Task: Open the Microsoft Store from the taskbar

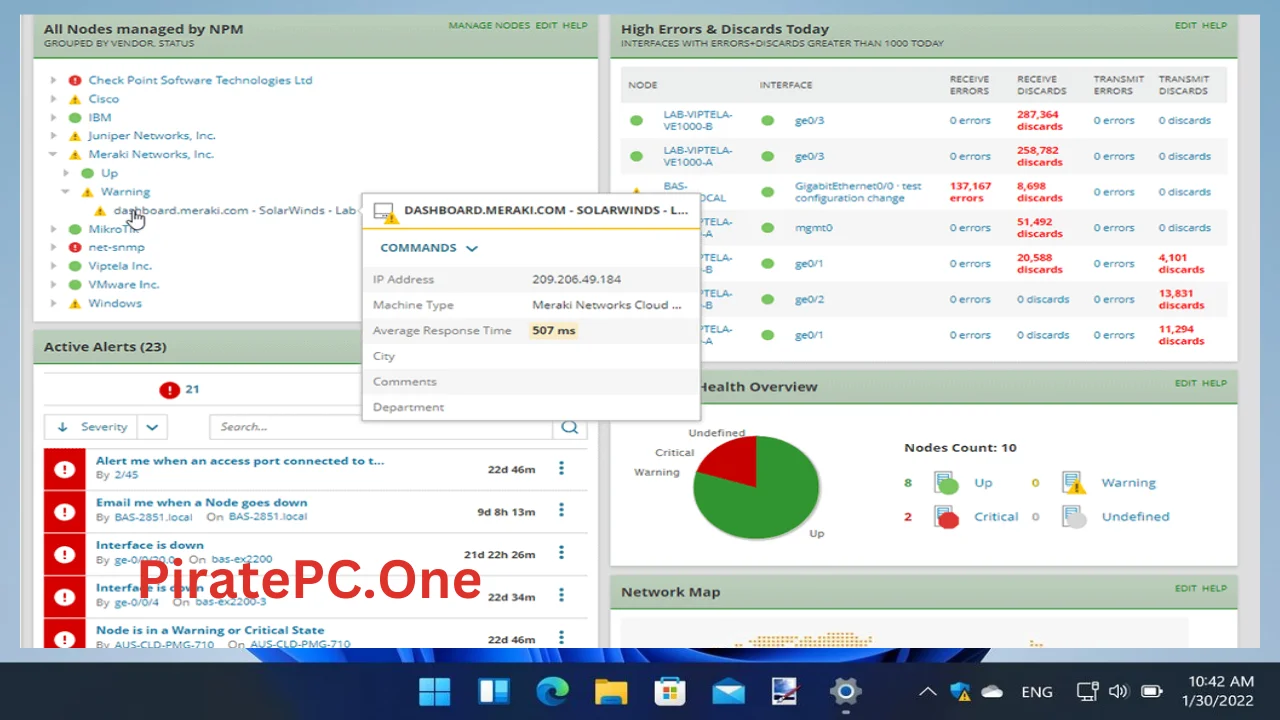Action: [x=669, y=691]
